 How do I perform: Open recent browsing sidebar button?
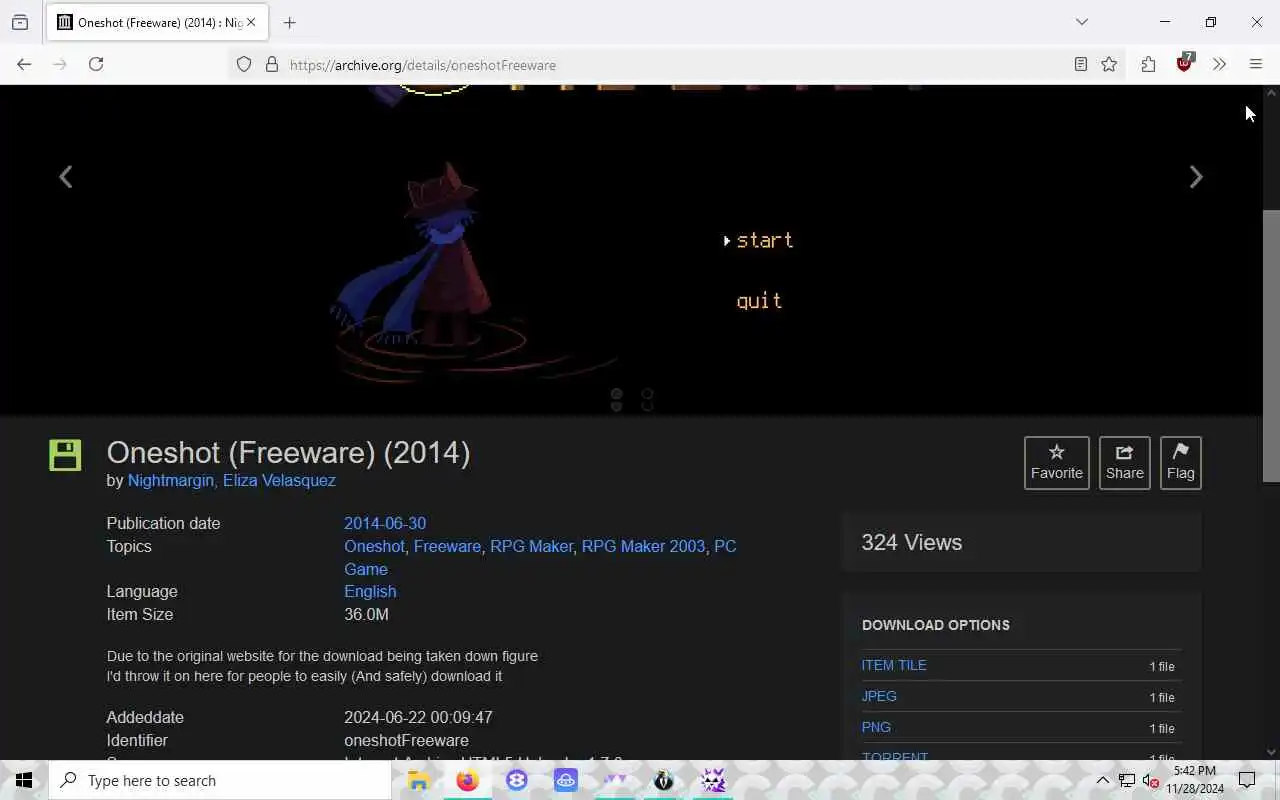coord(20,22)
